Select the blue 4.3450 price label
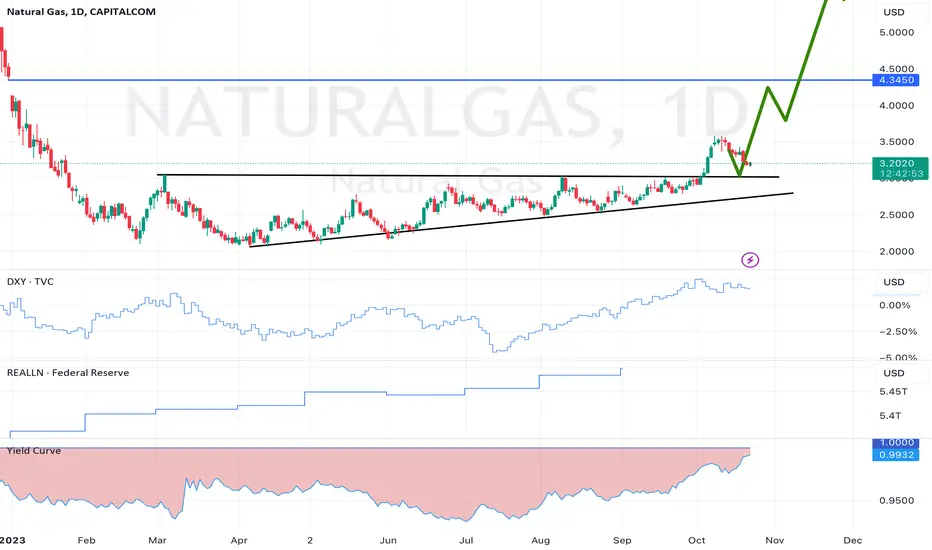Image resolution: width=932 pixels, height=550 pixels. 896,80
